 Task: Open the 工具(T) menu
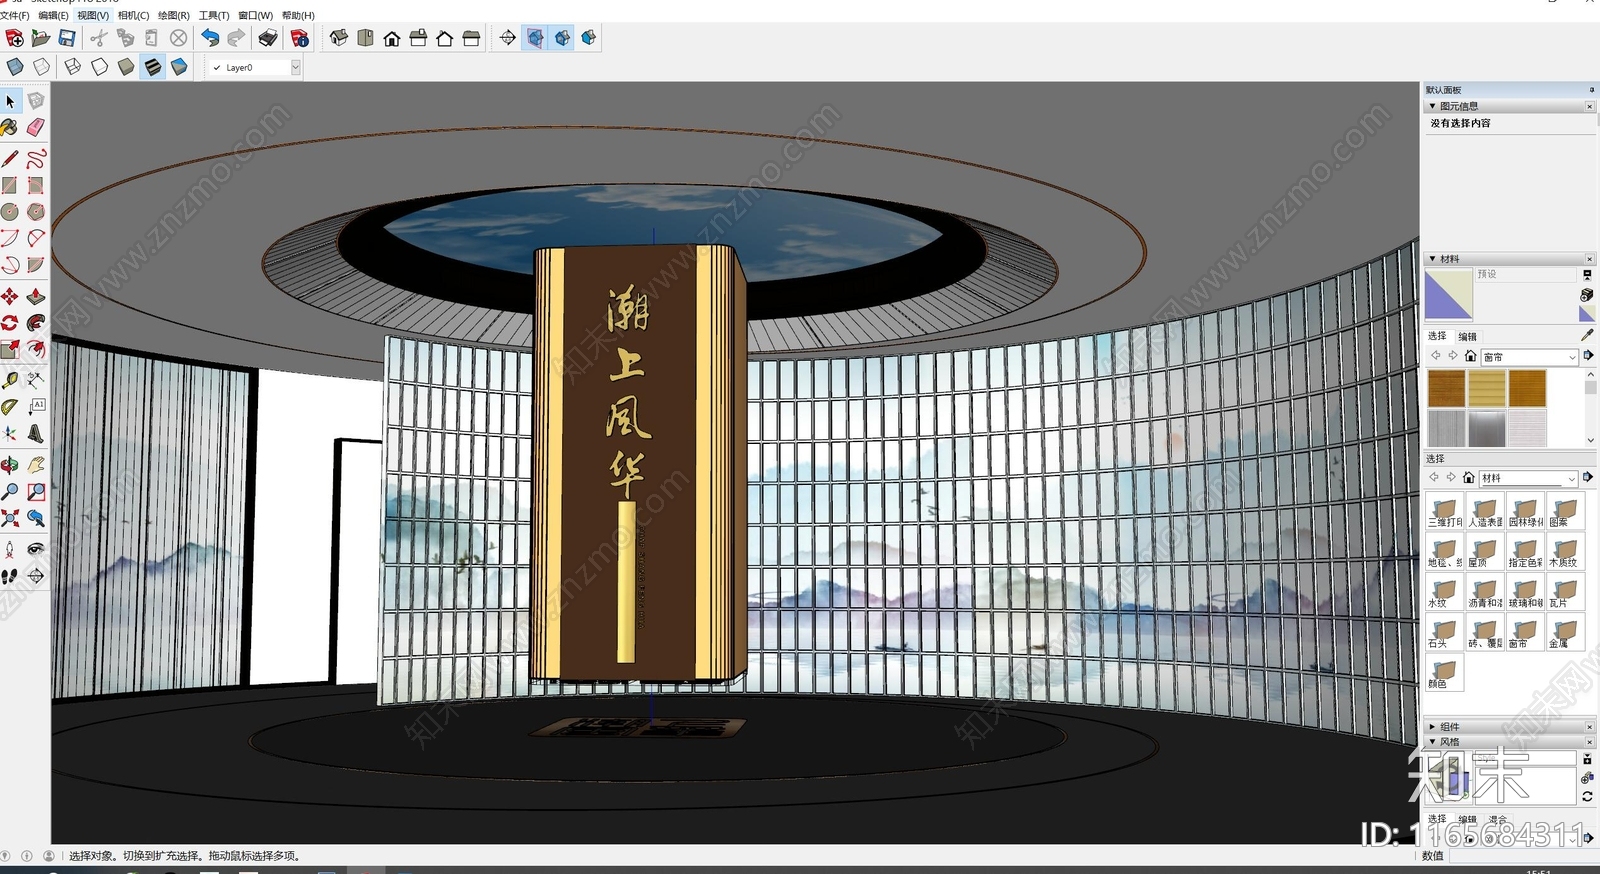pyautogui.click(x=214, y=15)
